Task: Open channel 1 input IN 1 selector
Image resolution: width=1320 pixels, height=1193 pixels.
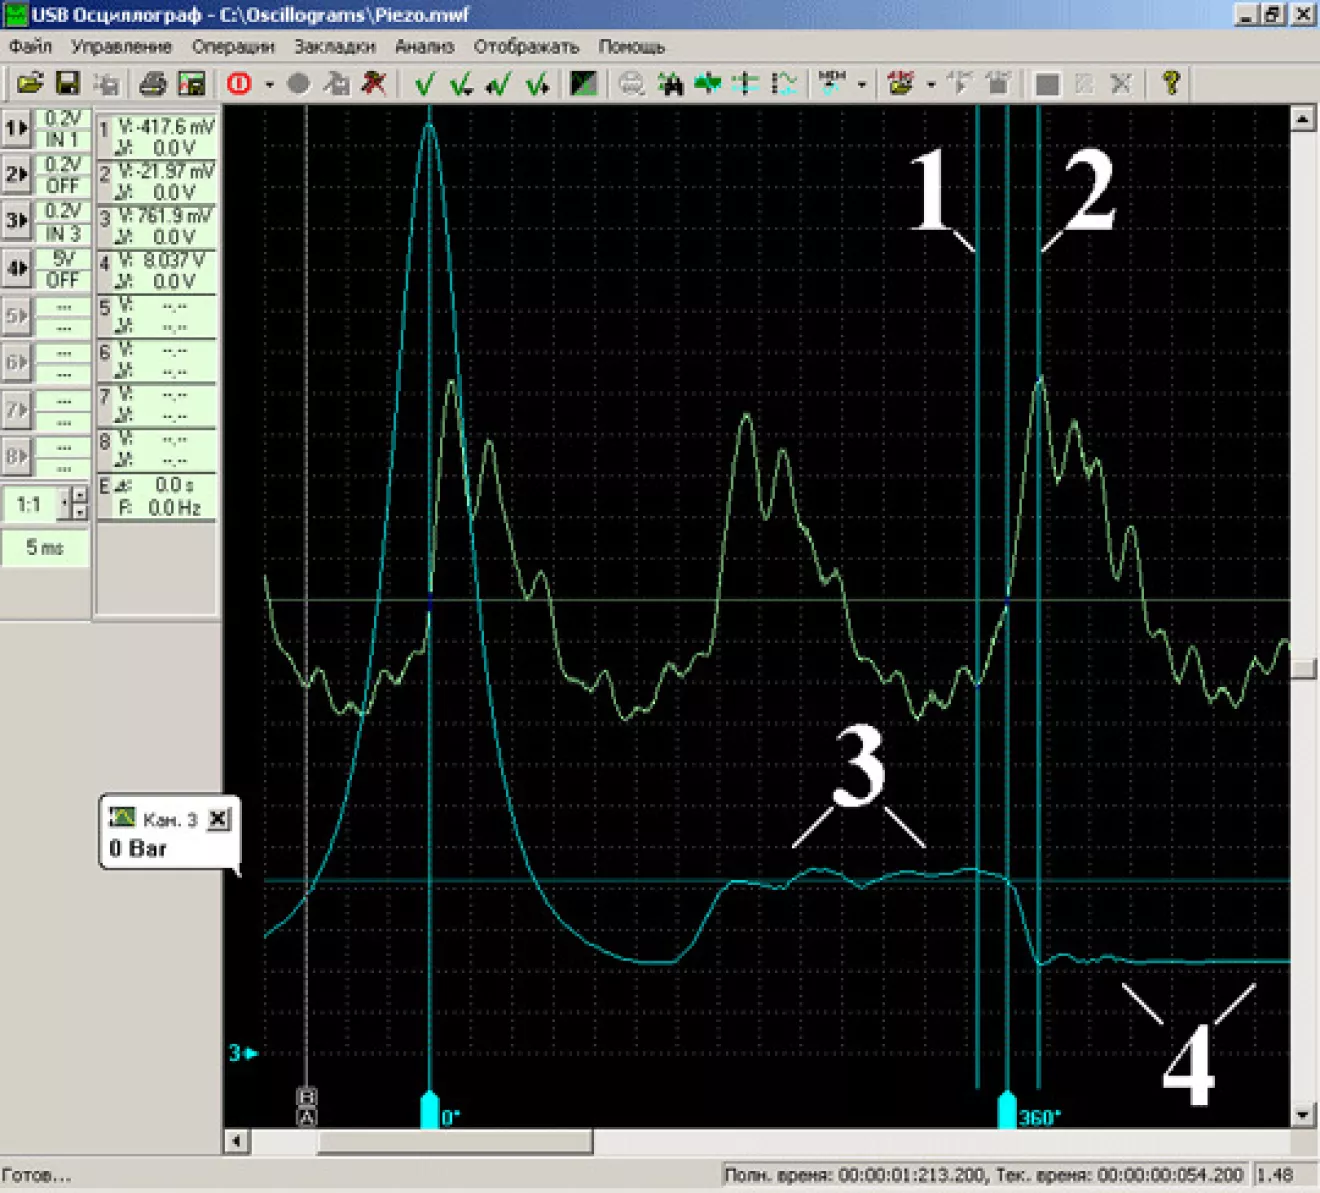Action: 63,140
